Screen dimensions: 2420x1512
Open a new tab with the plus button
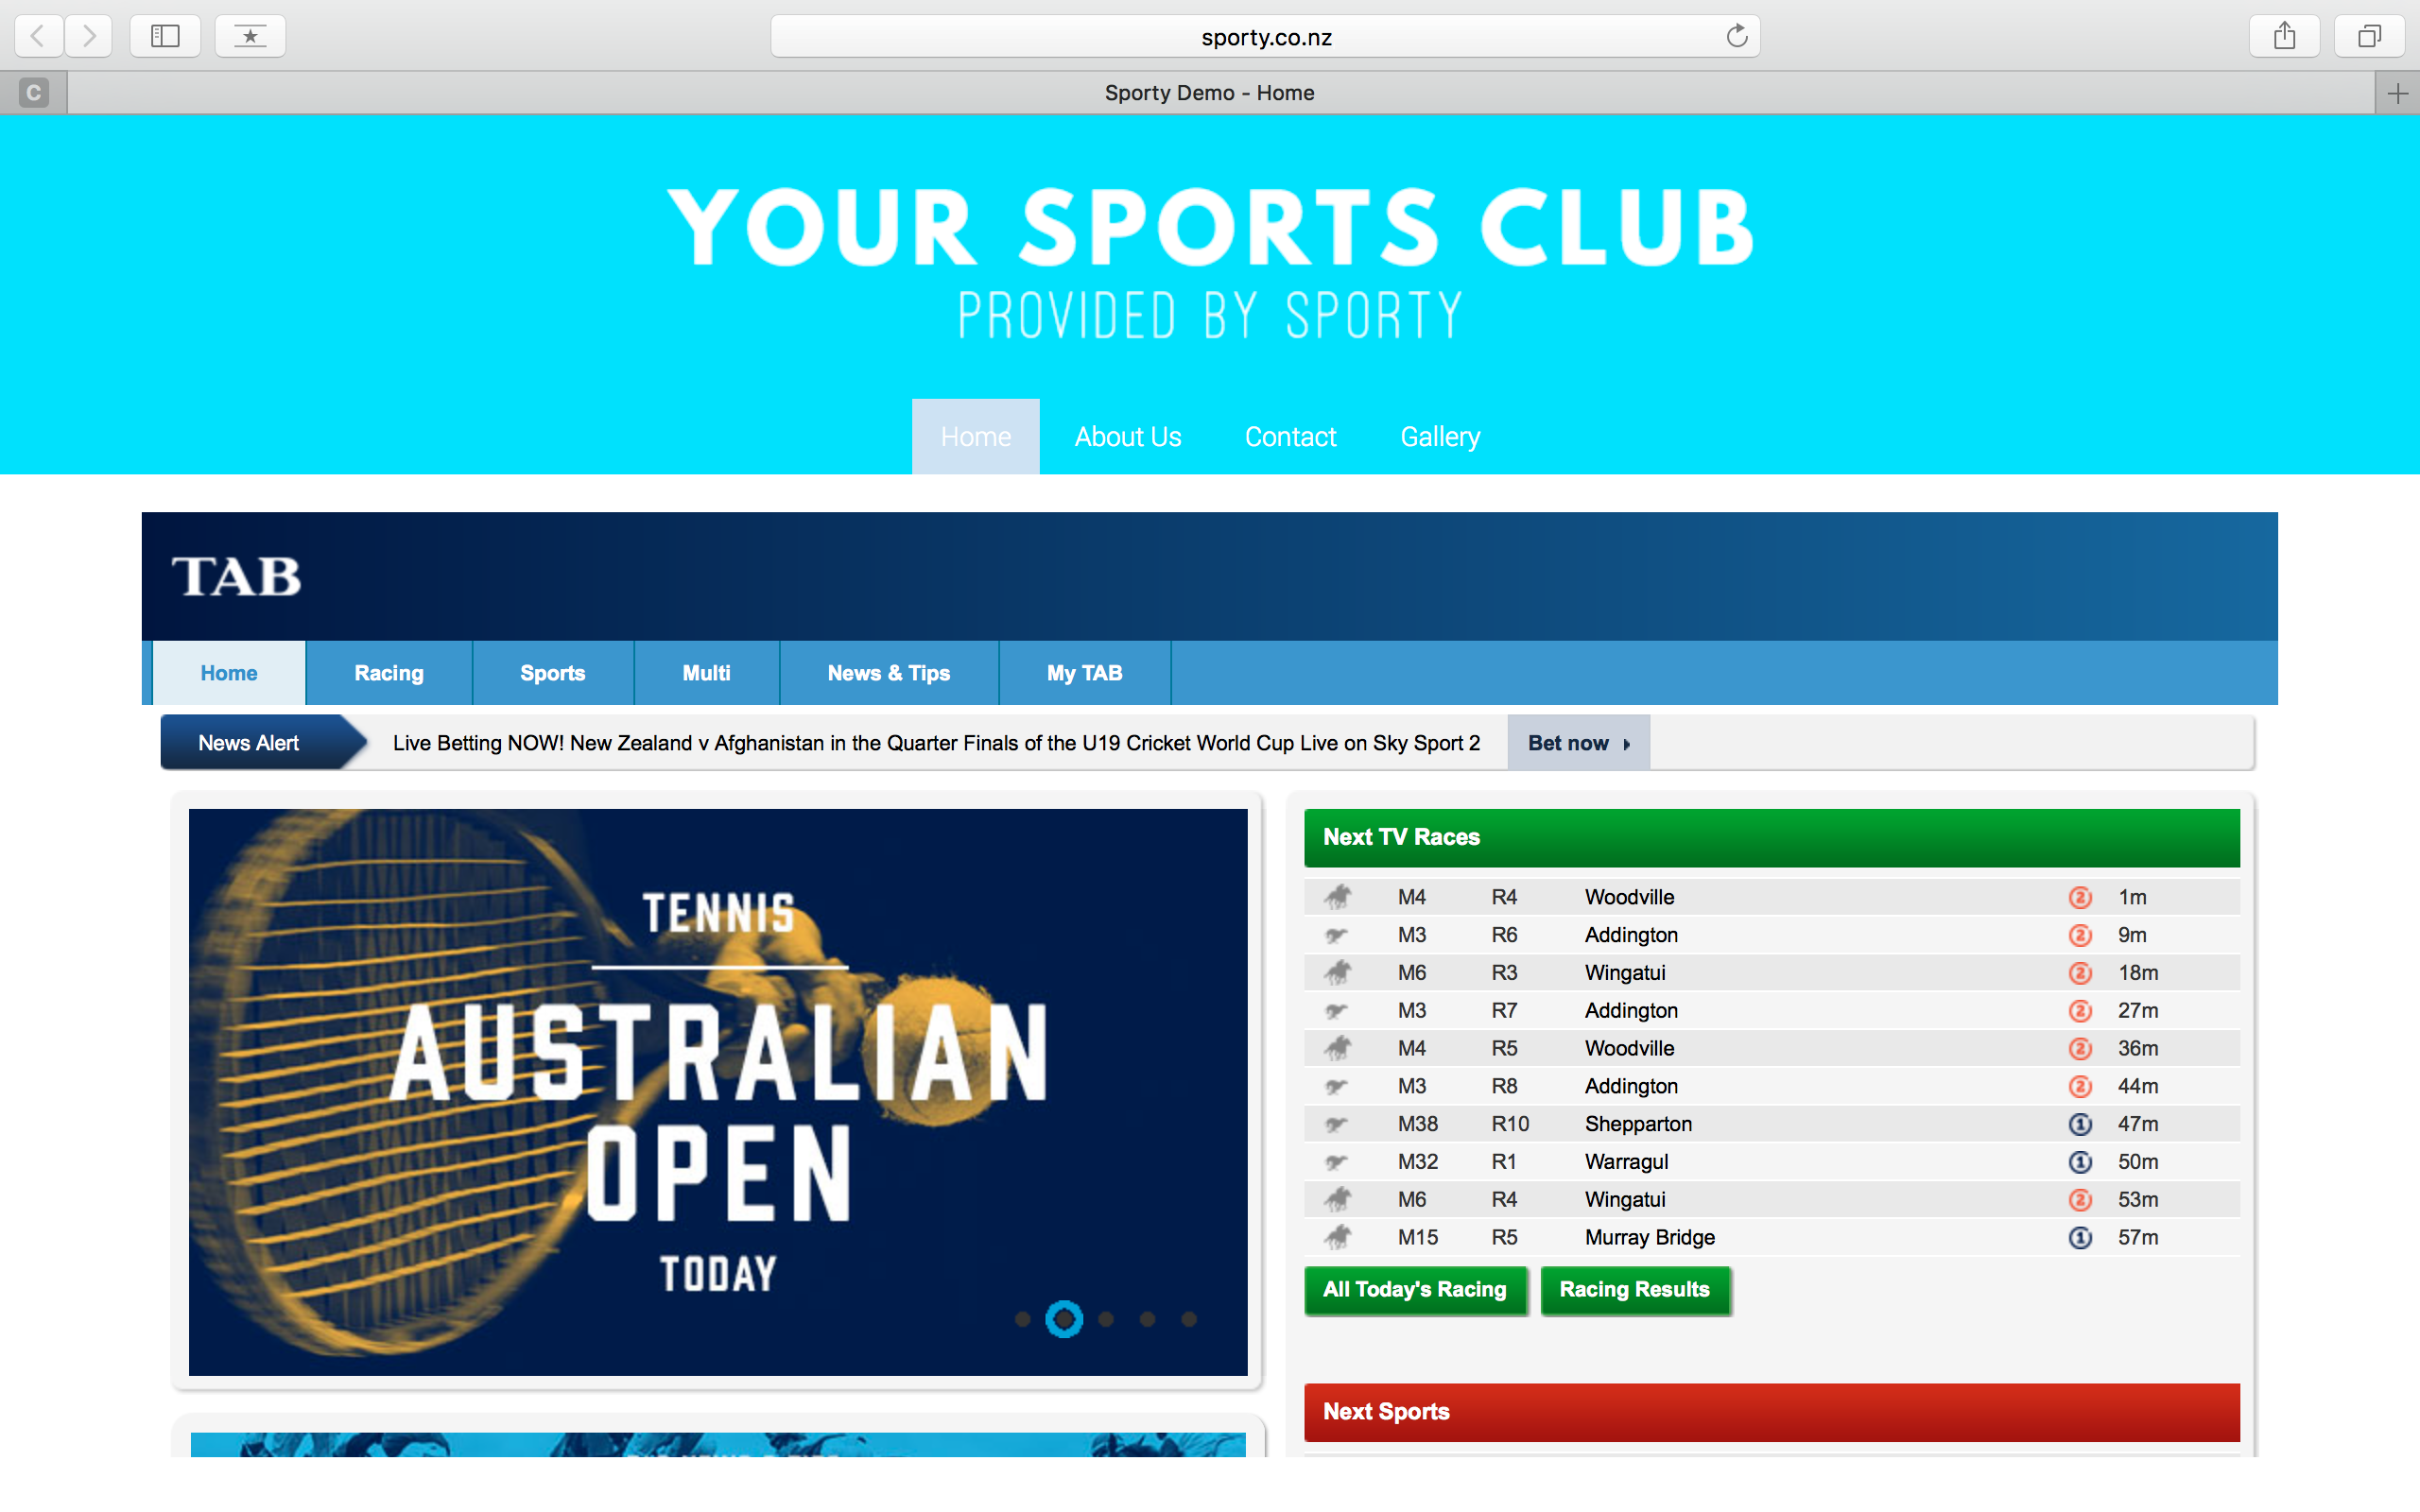(x=2397, y=93)
